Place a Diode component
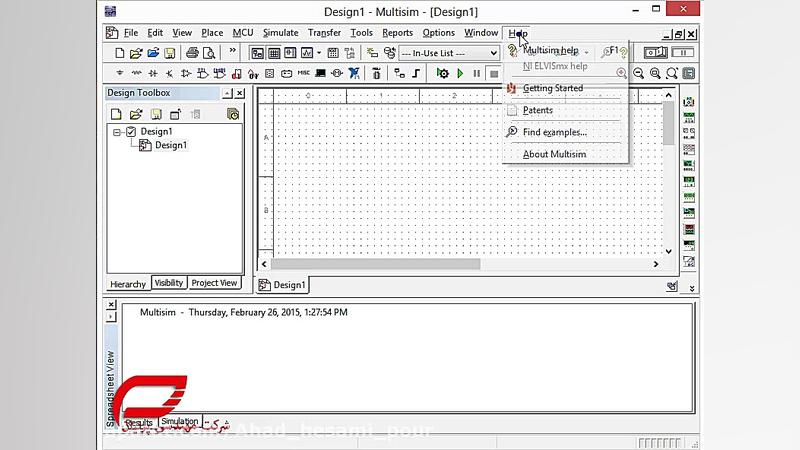This screenshot has width=800, height=450. (x=153, y=73)
